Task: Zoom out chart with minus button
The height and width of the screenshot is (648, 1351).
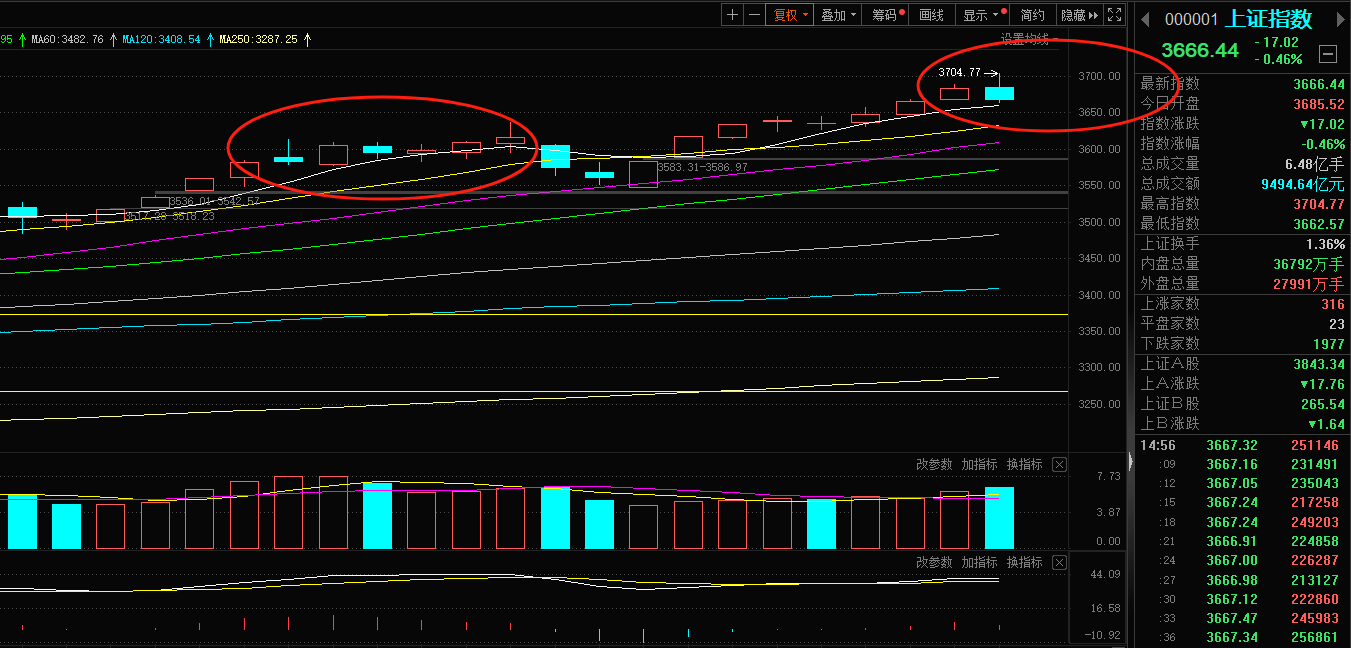Action: point(754,15)
